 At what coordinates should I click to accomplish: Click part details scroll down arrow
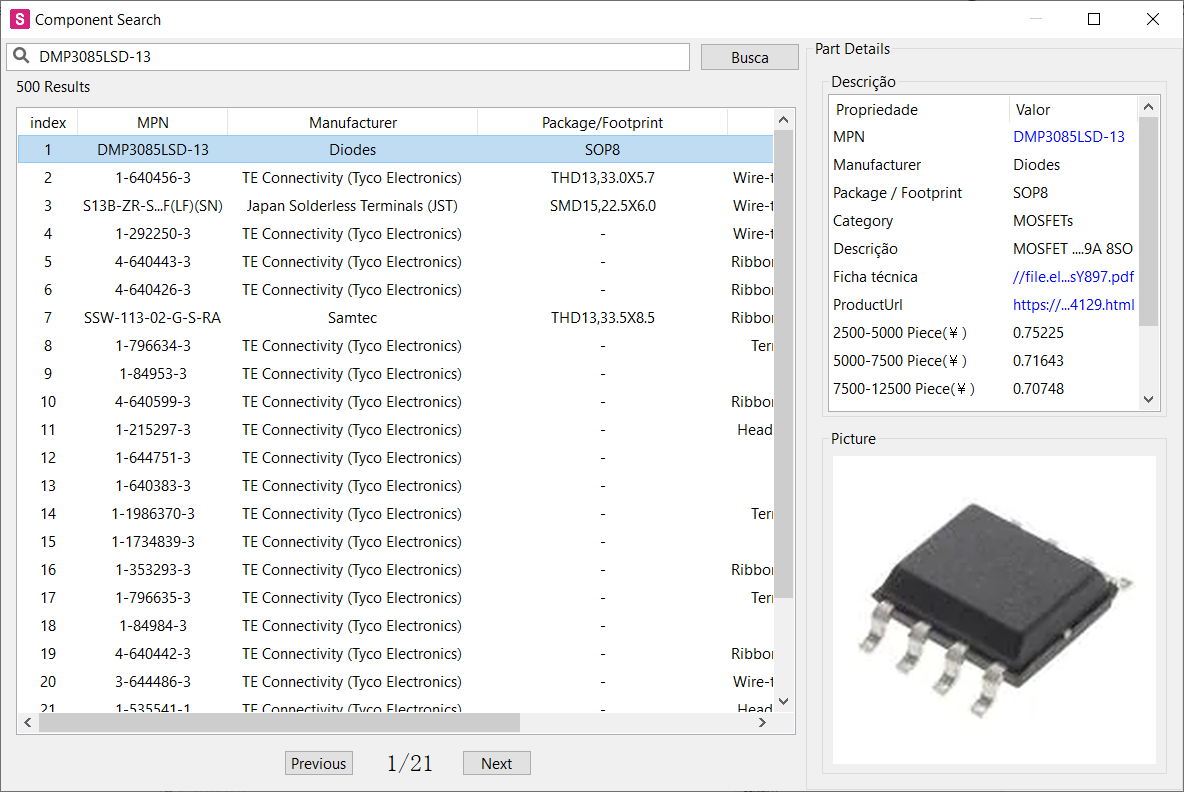pos(1149,399)
